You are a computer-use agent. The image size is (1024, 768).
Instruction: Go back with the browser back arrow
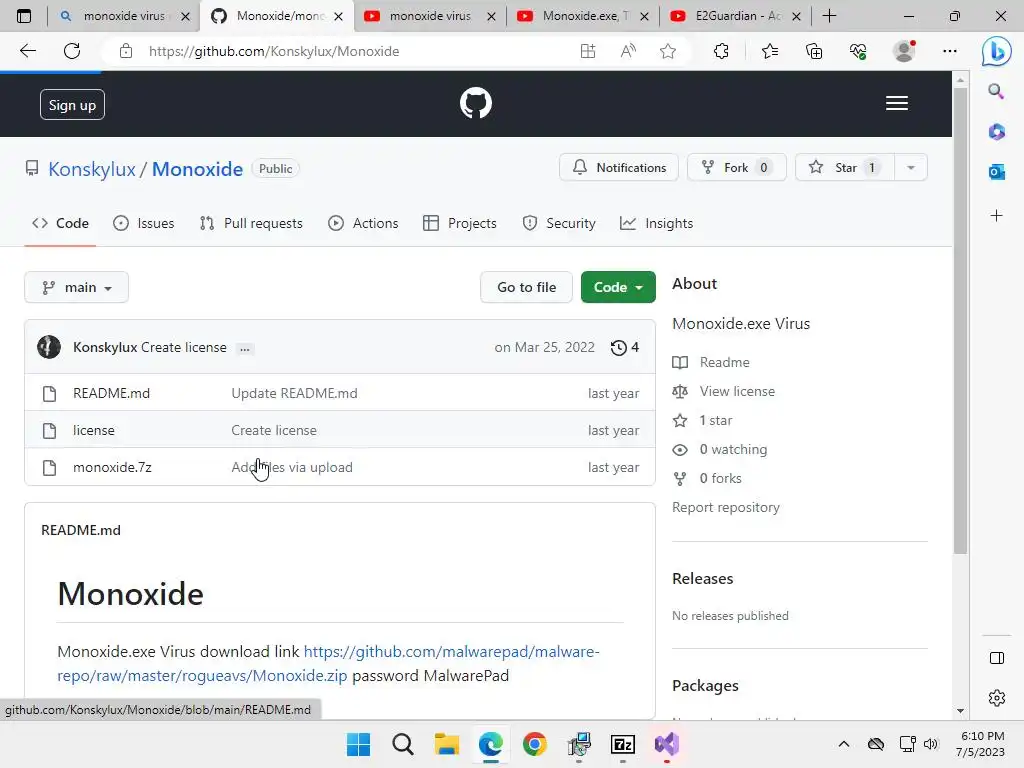(28, 51)
